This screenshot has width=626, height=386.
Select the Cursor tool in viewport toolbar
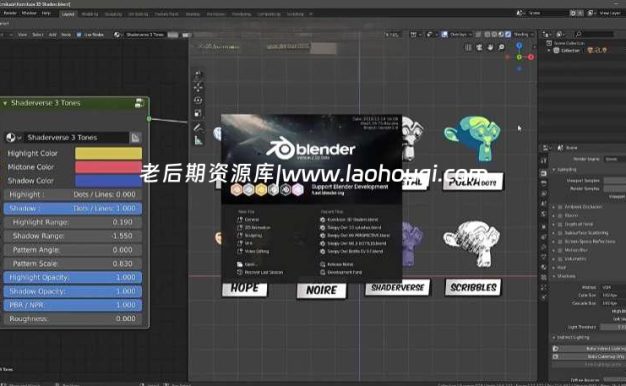[x=198, y=75]
